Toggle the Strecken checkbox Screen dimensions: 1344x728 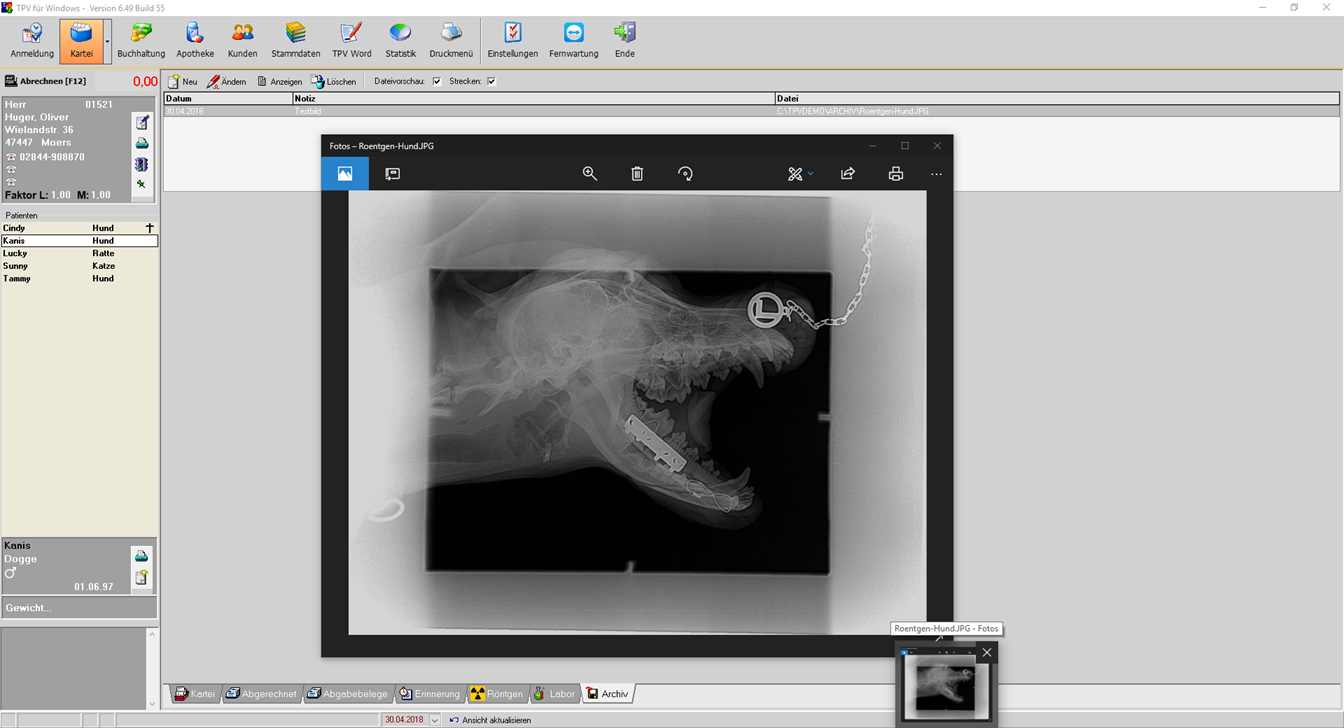(491, 82)
